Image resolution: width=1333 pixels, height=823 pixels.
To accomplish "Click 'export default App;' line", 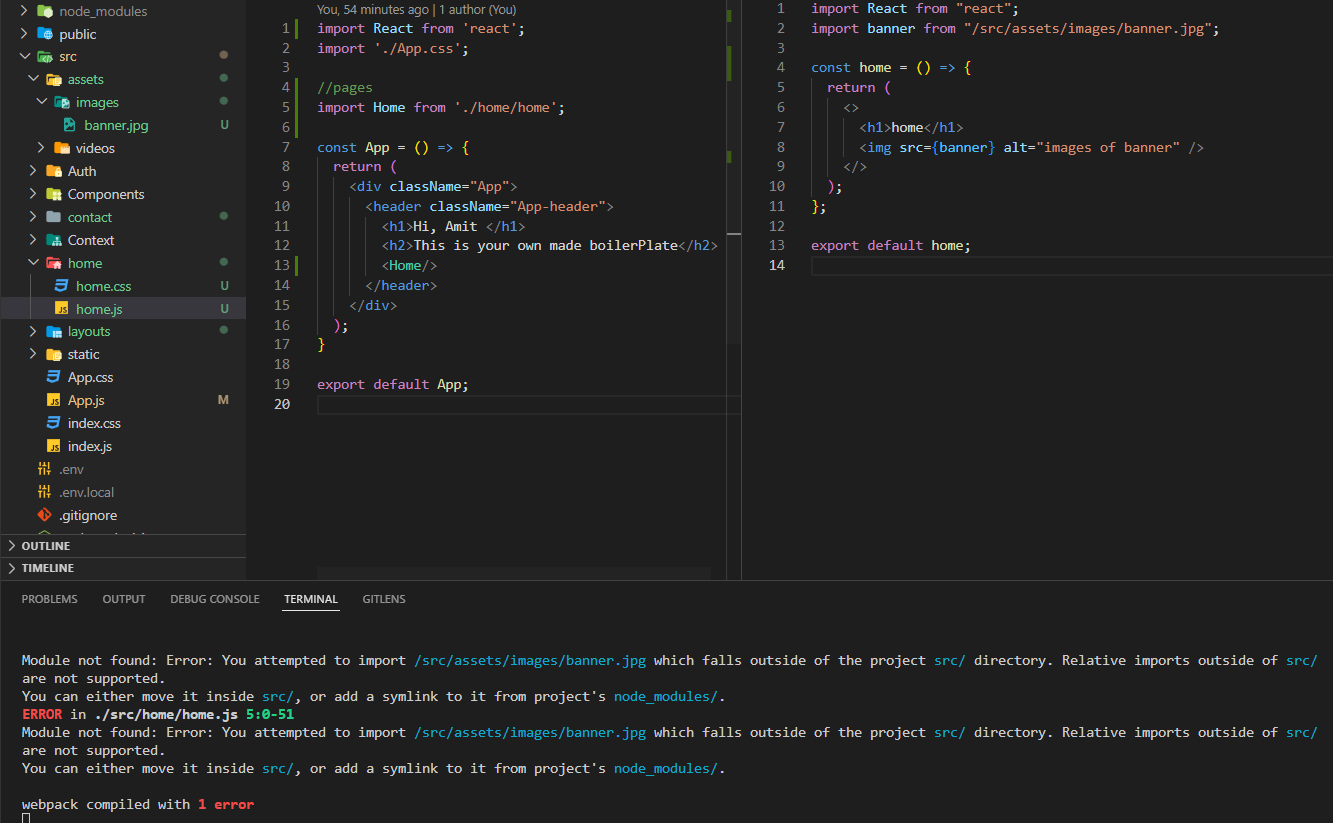I will coord(393,385).
